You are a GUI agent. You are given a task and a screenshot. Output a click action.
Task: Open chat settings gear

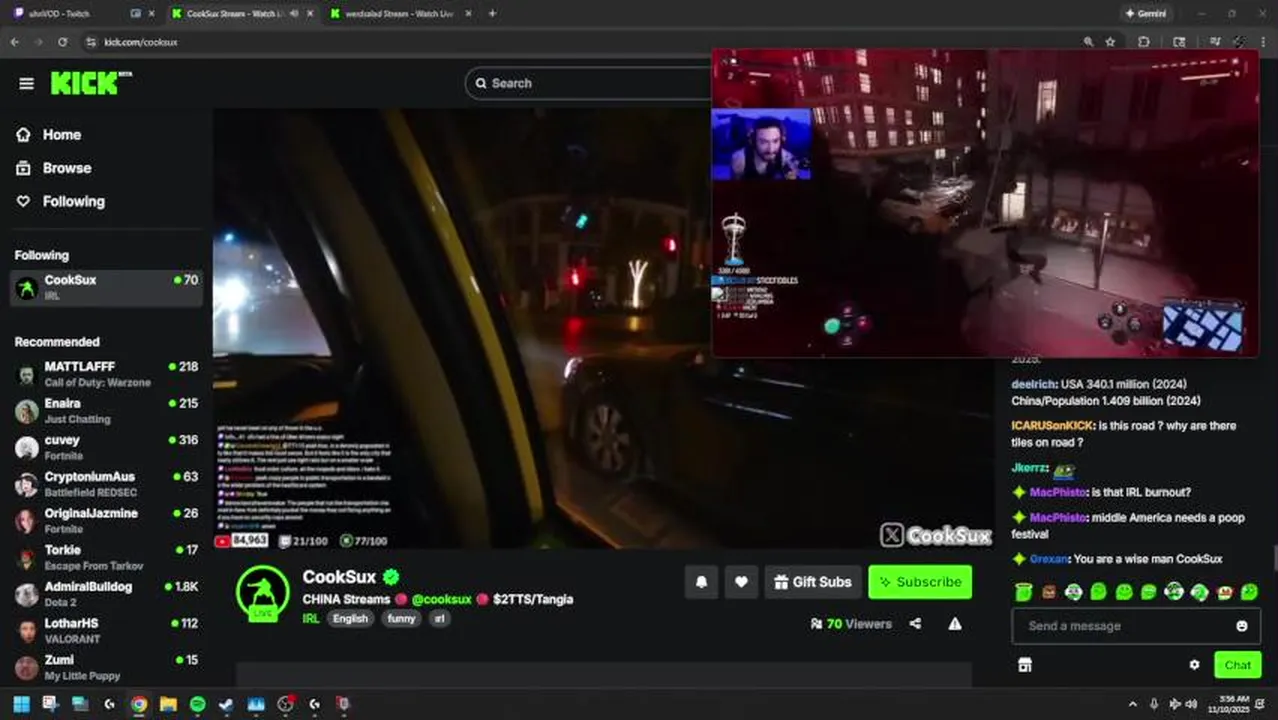(1194, 665)
